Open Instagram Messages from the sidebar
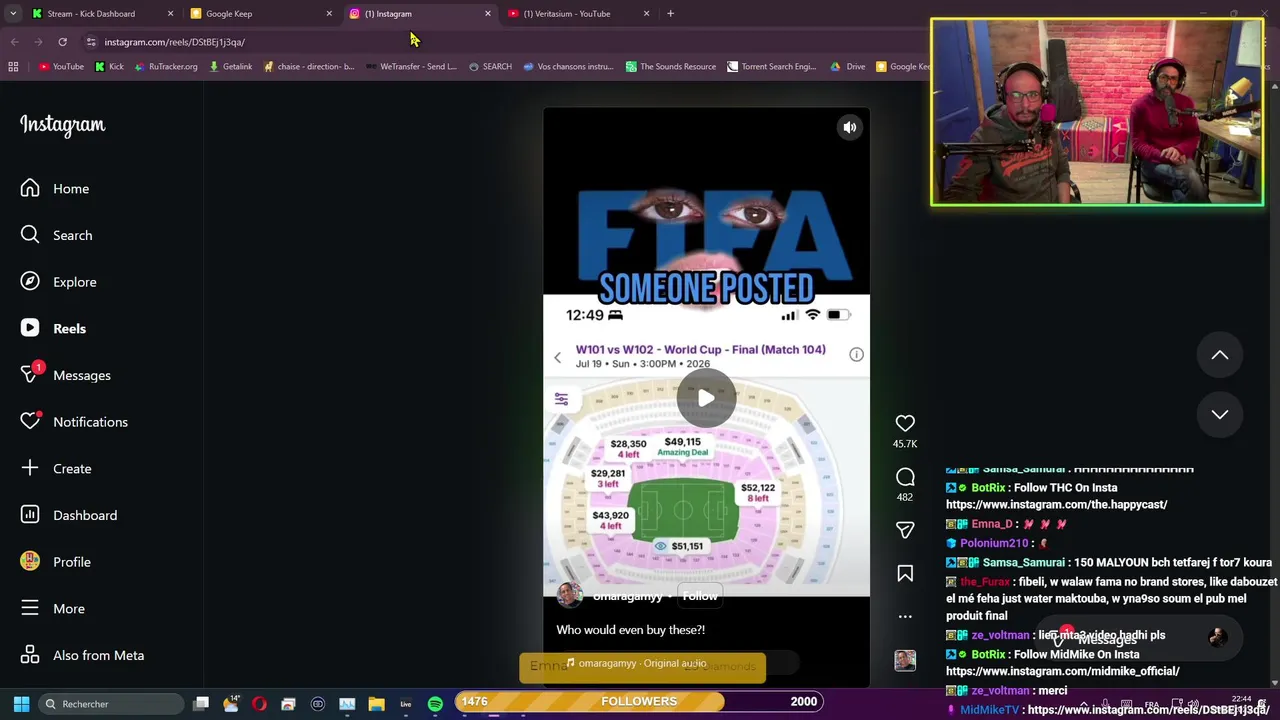Screen dimensions: 1280x720 [x=66, y=375]
